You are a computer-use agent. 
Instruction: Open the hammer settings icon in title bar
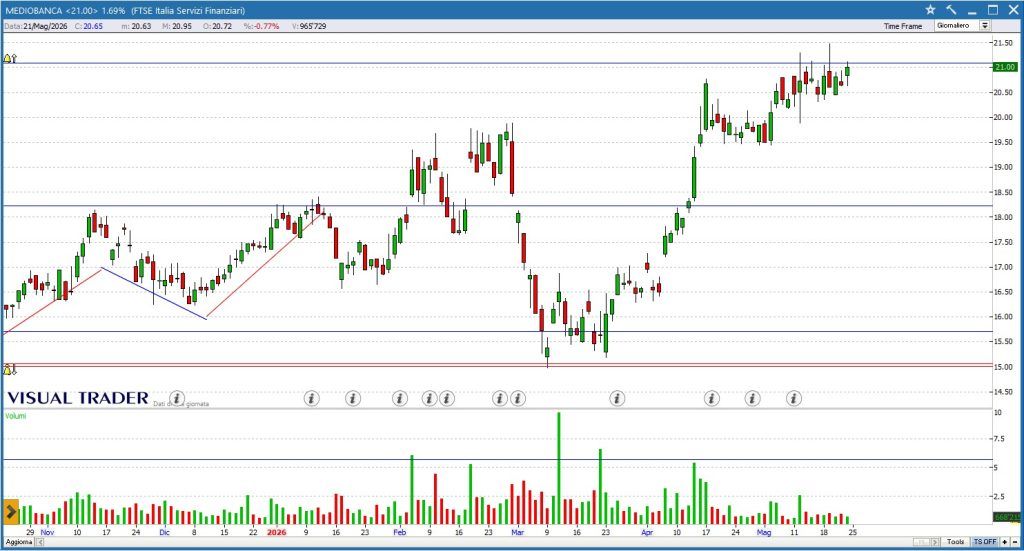tap(952, 10)
